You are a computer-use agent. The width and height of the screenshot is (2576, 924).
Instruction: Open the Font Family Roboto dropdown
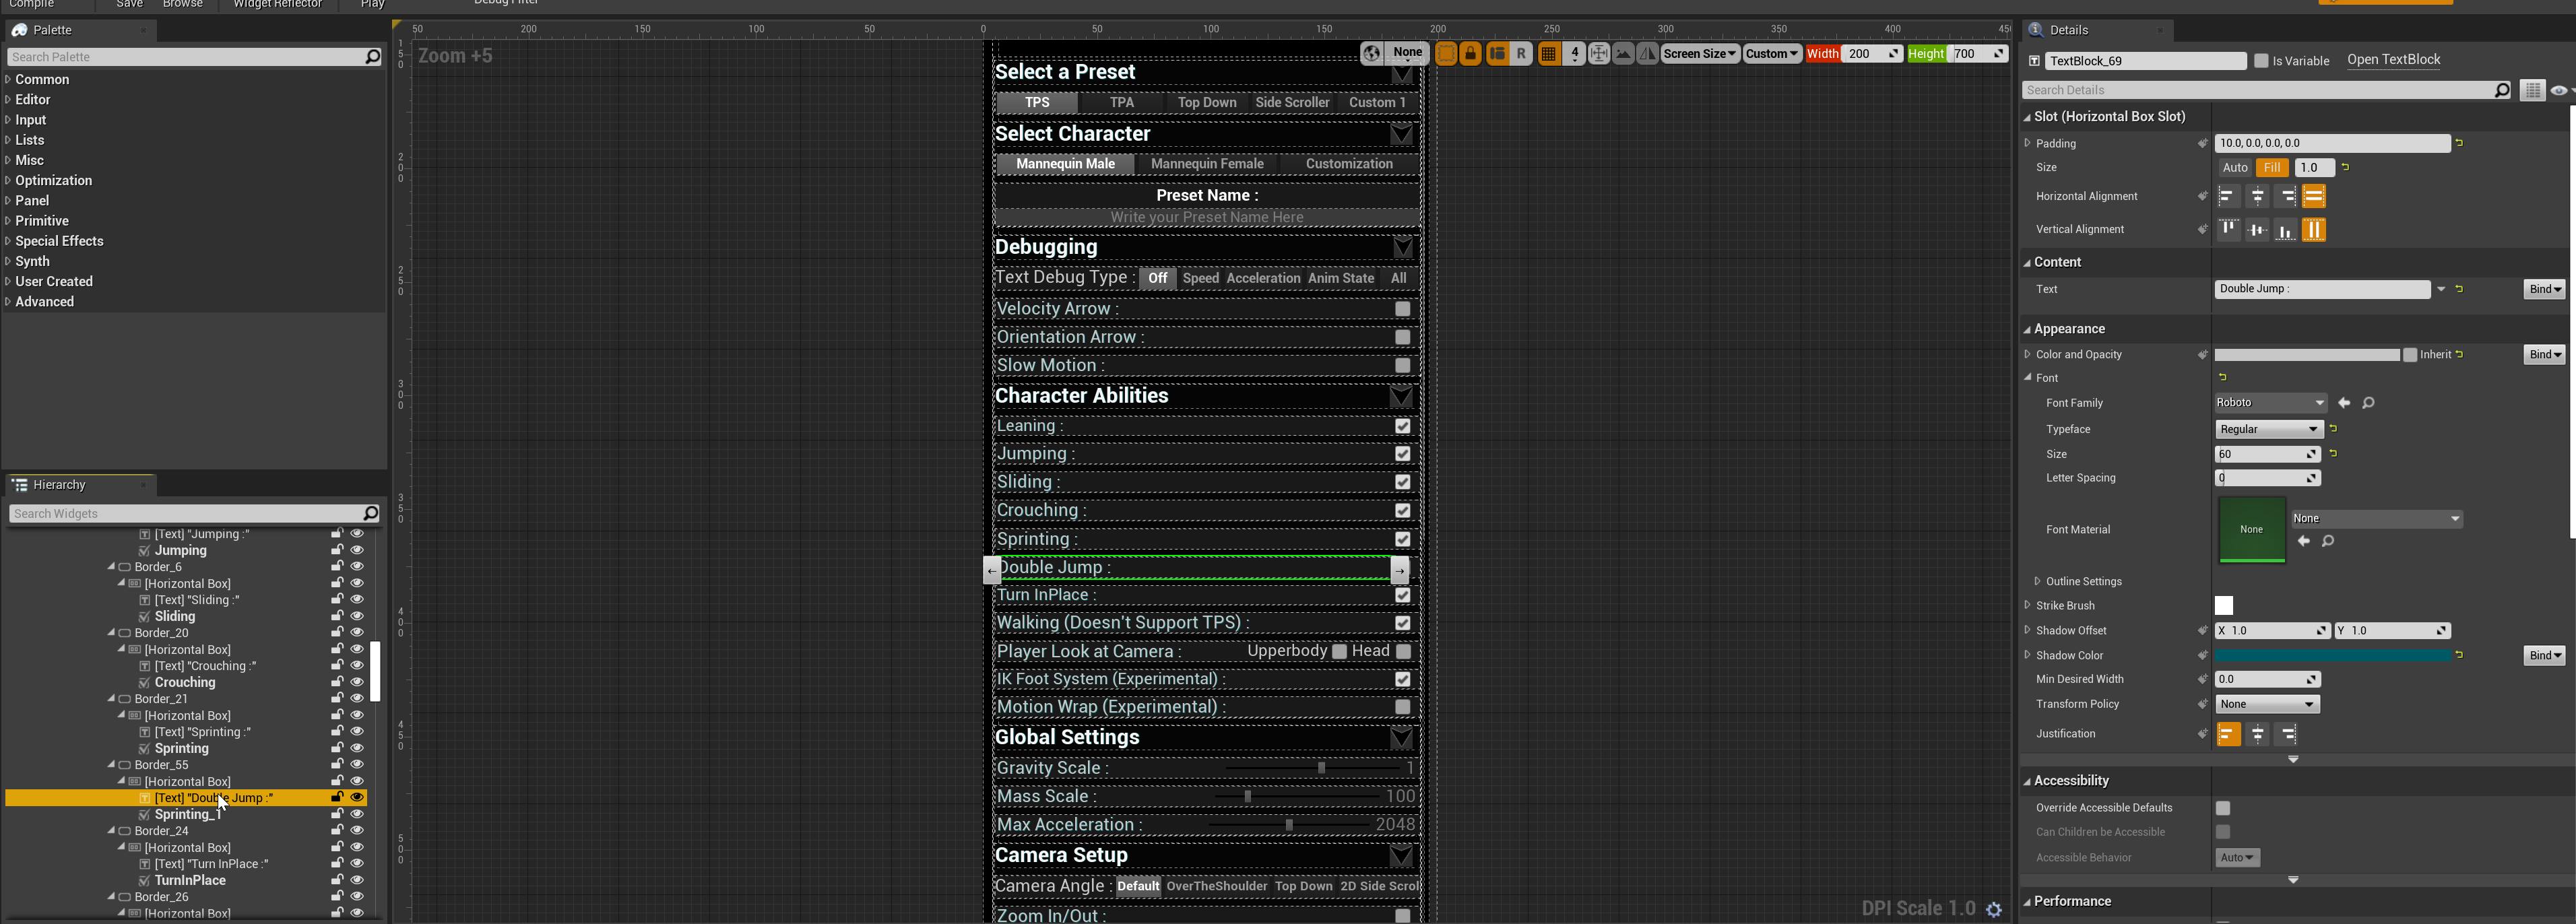click(x=2271, y=403)
